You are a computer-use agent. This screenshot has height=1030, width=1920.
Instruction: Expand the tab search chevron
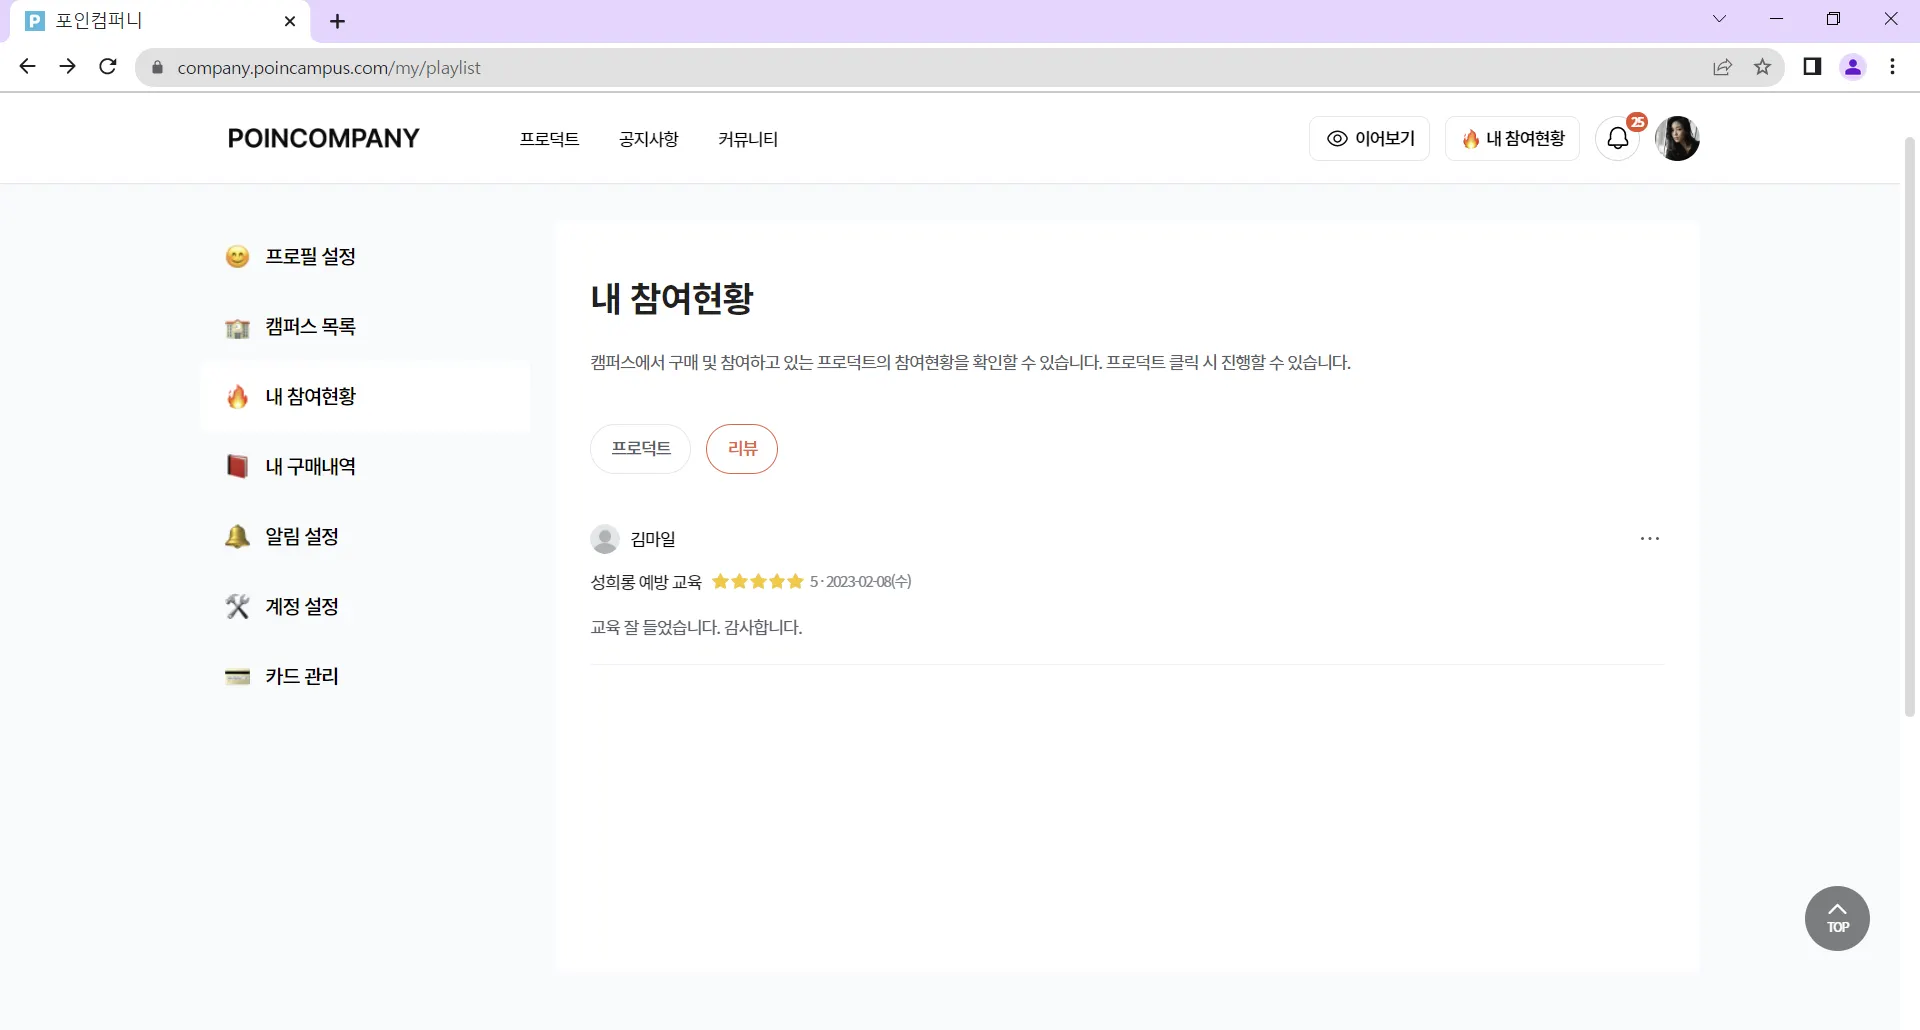pyautogui.click(x=1719, y=19)
